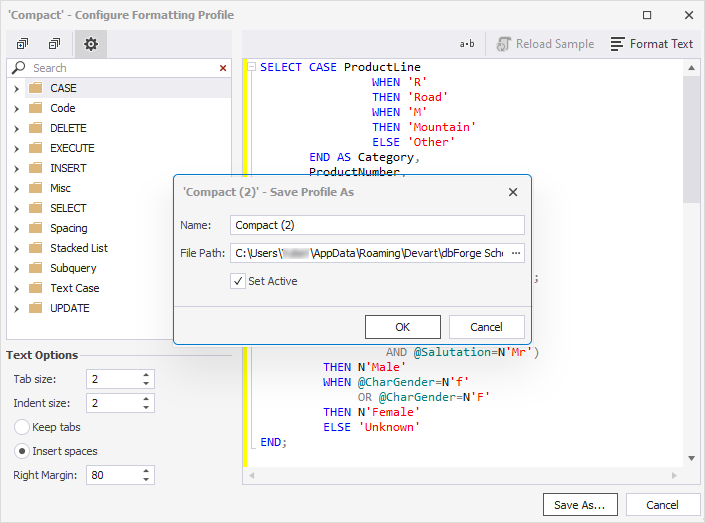Increase the Right Margin value
705x523 pixels.
pyautogui.click(x=146, y=471)
